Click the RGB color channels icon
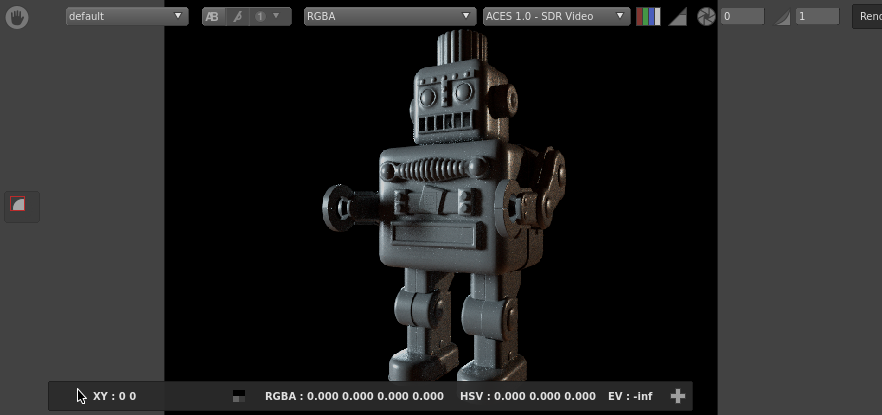The image size is (882, 415). click(648, 17)
